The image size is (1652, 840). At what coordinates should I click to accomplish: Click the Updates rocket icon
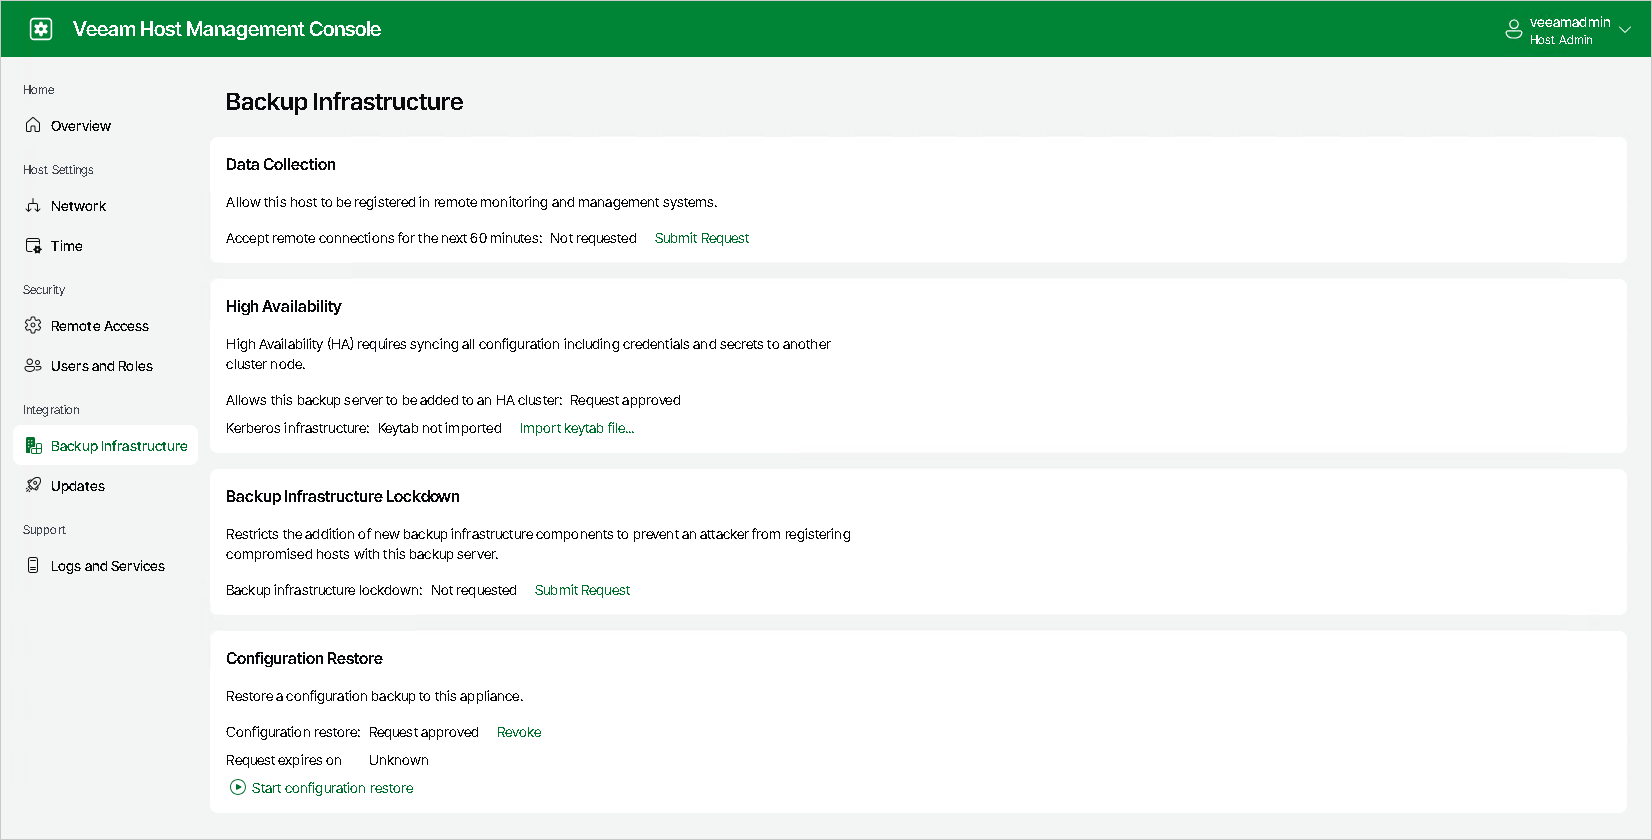pos(33,486)
